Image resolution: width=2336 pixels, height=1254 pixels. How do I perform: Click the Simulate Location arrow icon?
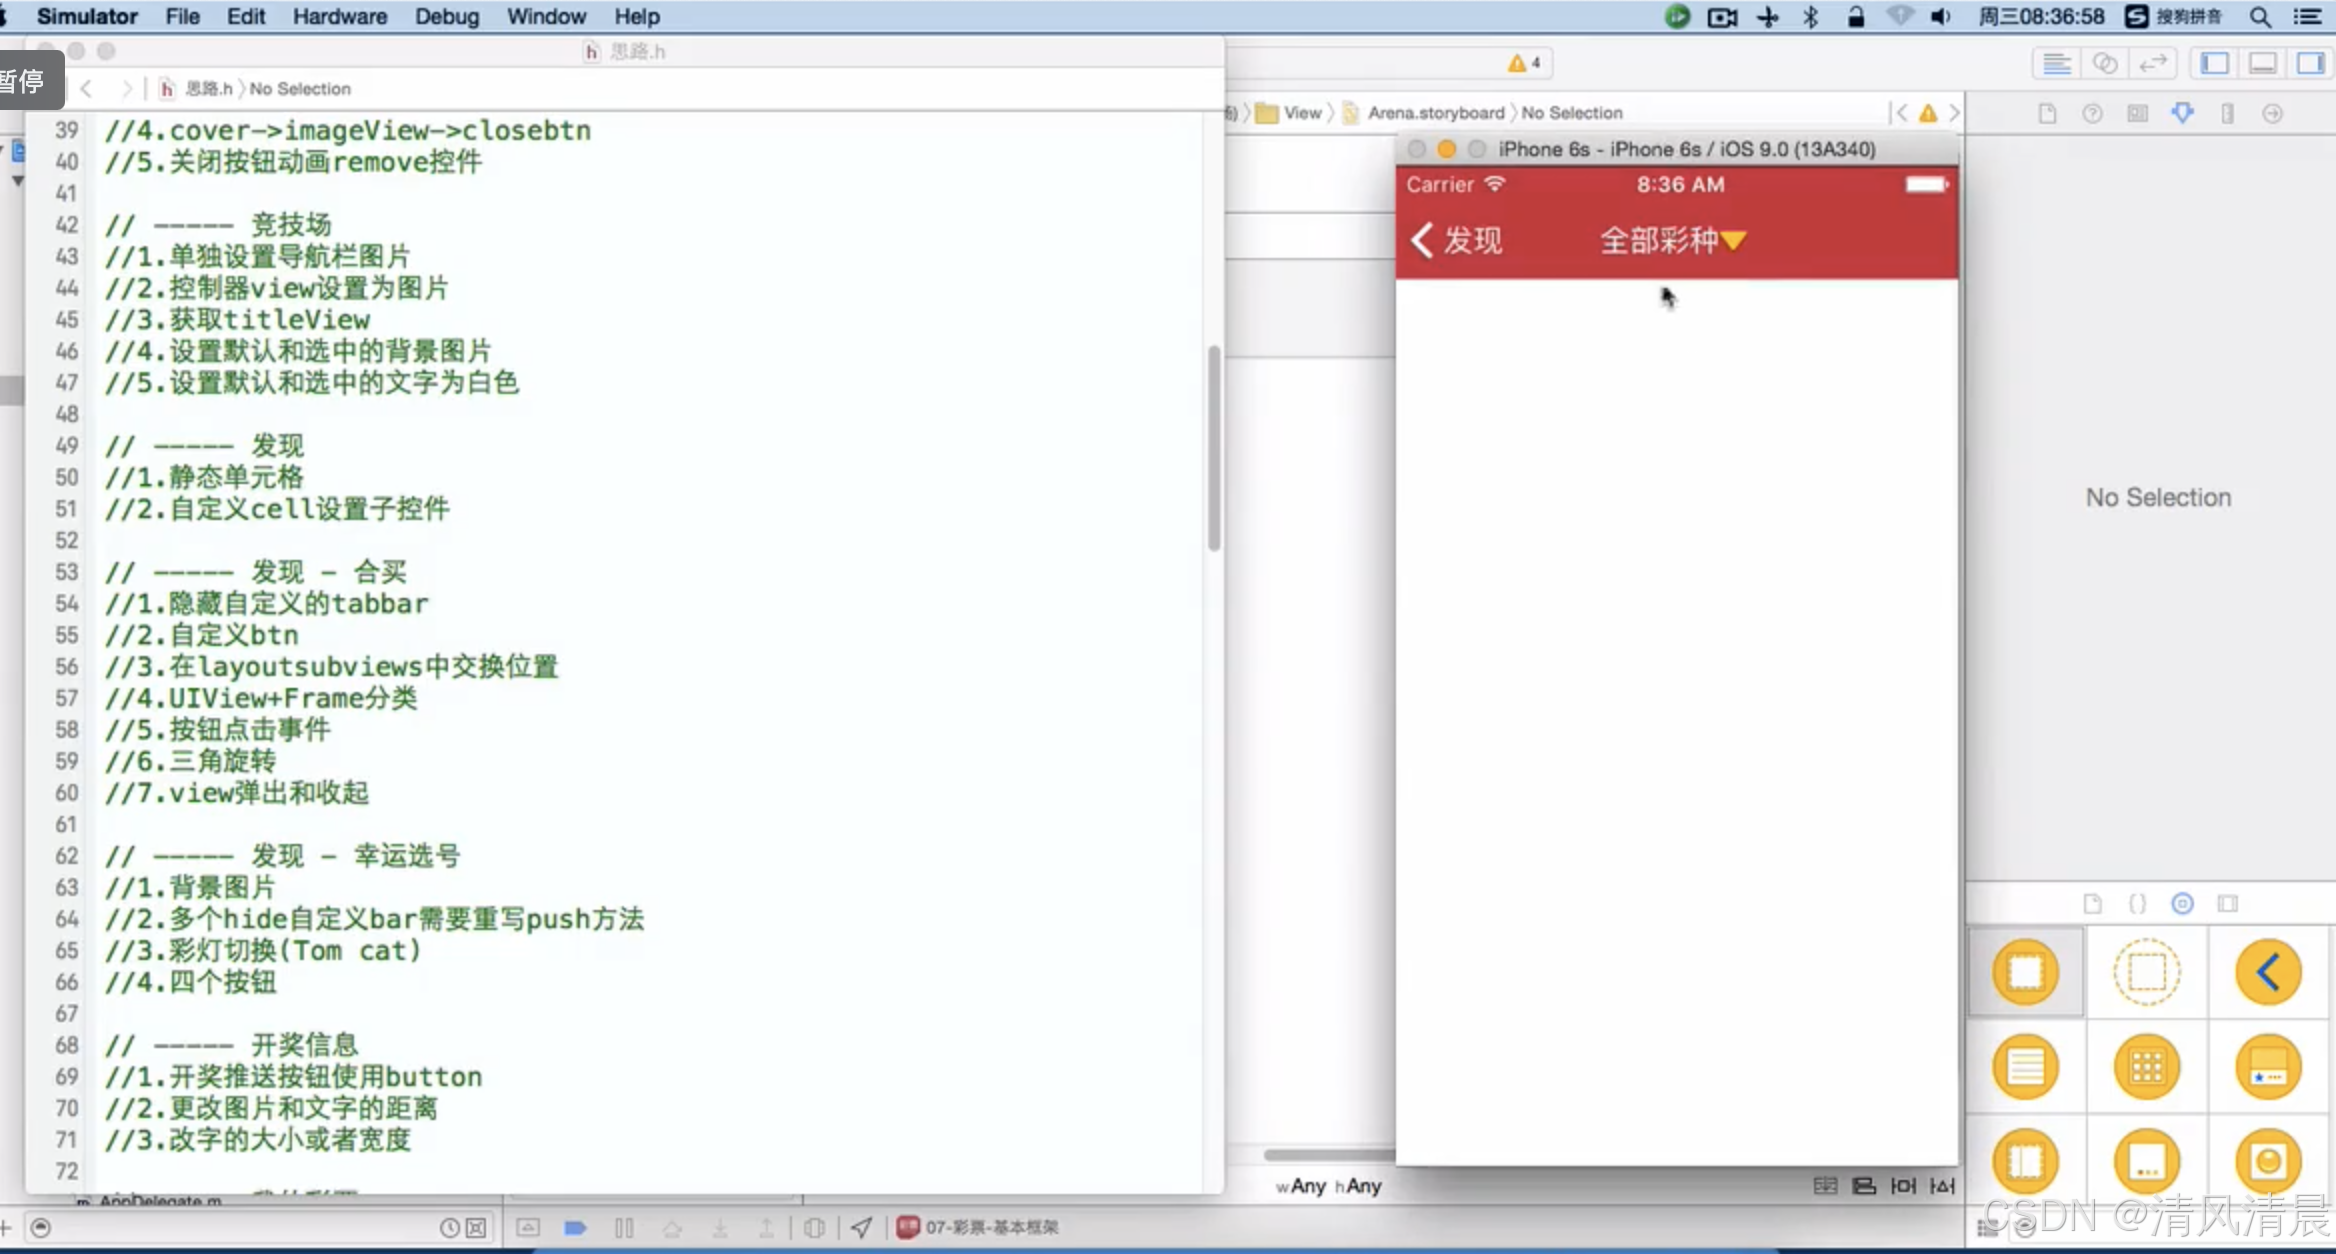[x=861, y=1227]
